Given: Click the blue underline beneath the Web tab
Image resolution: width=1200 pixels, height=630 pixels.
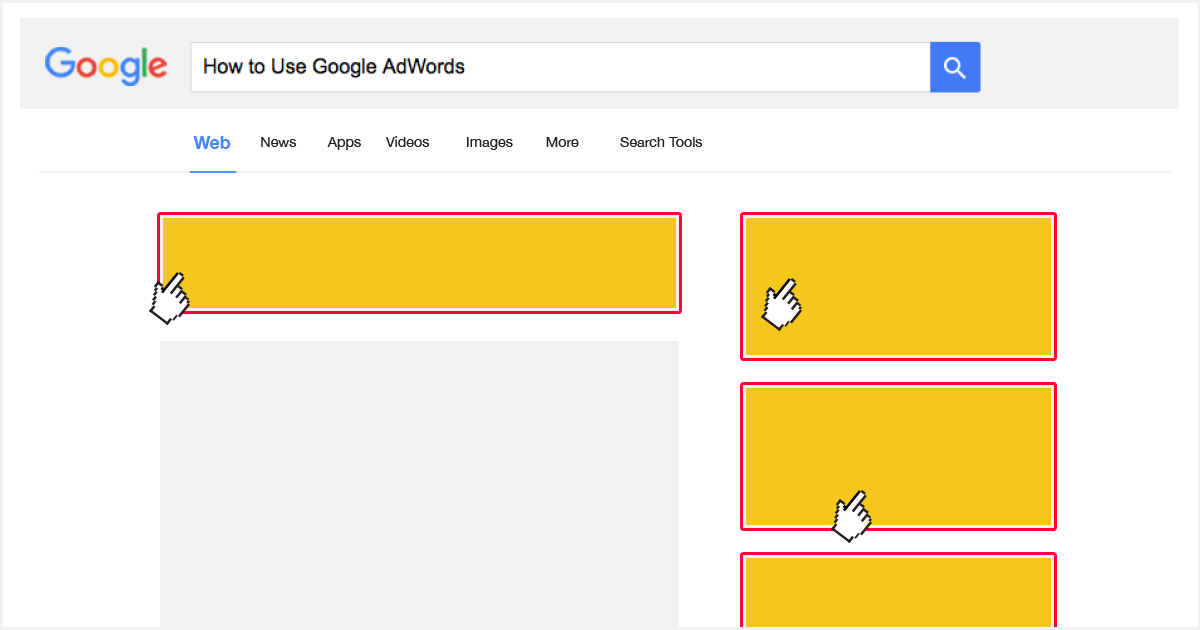Looking at the screenshot, I should [x=212, y=172].
